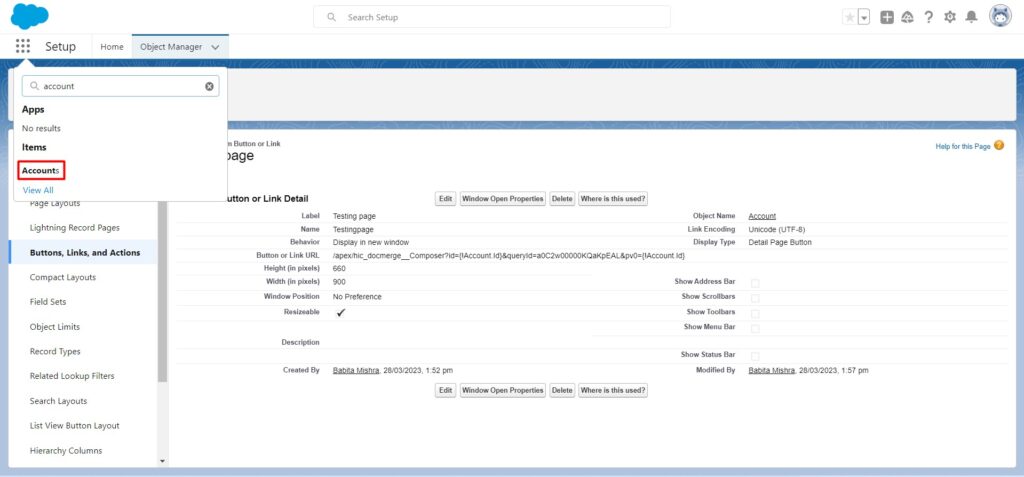Open Babita Mishra link in Created By

(356, 370)
